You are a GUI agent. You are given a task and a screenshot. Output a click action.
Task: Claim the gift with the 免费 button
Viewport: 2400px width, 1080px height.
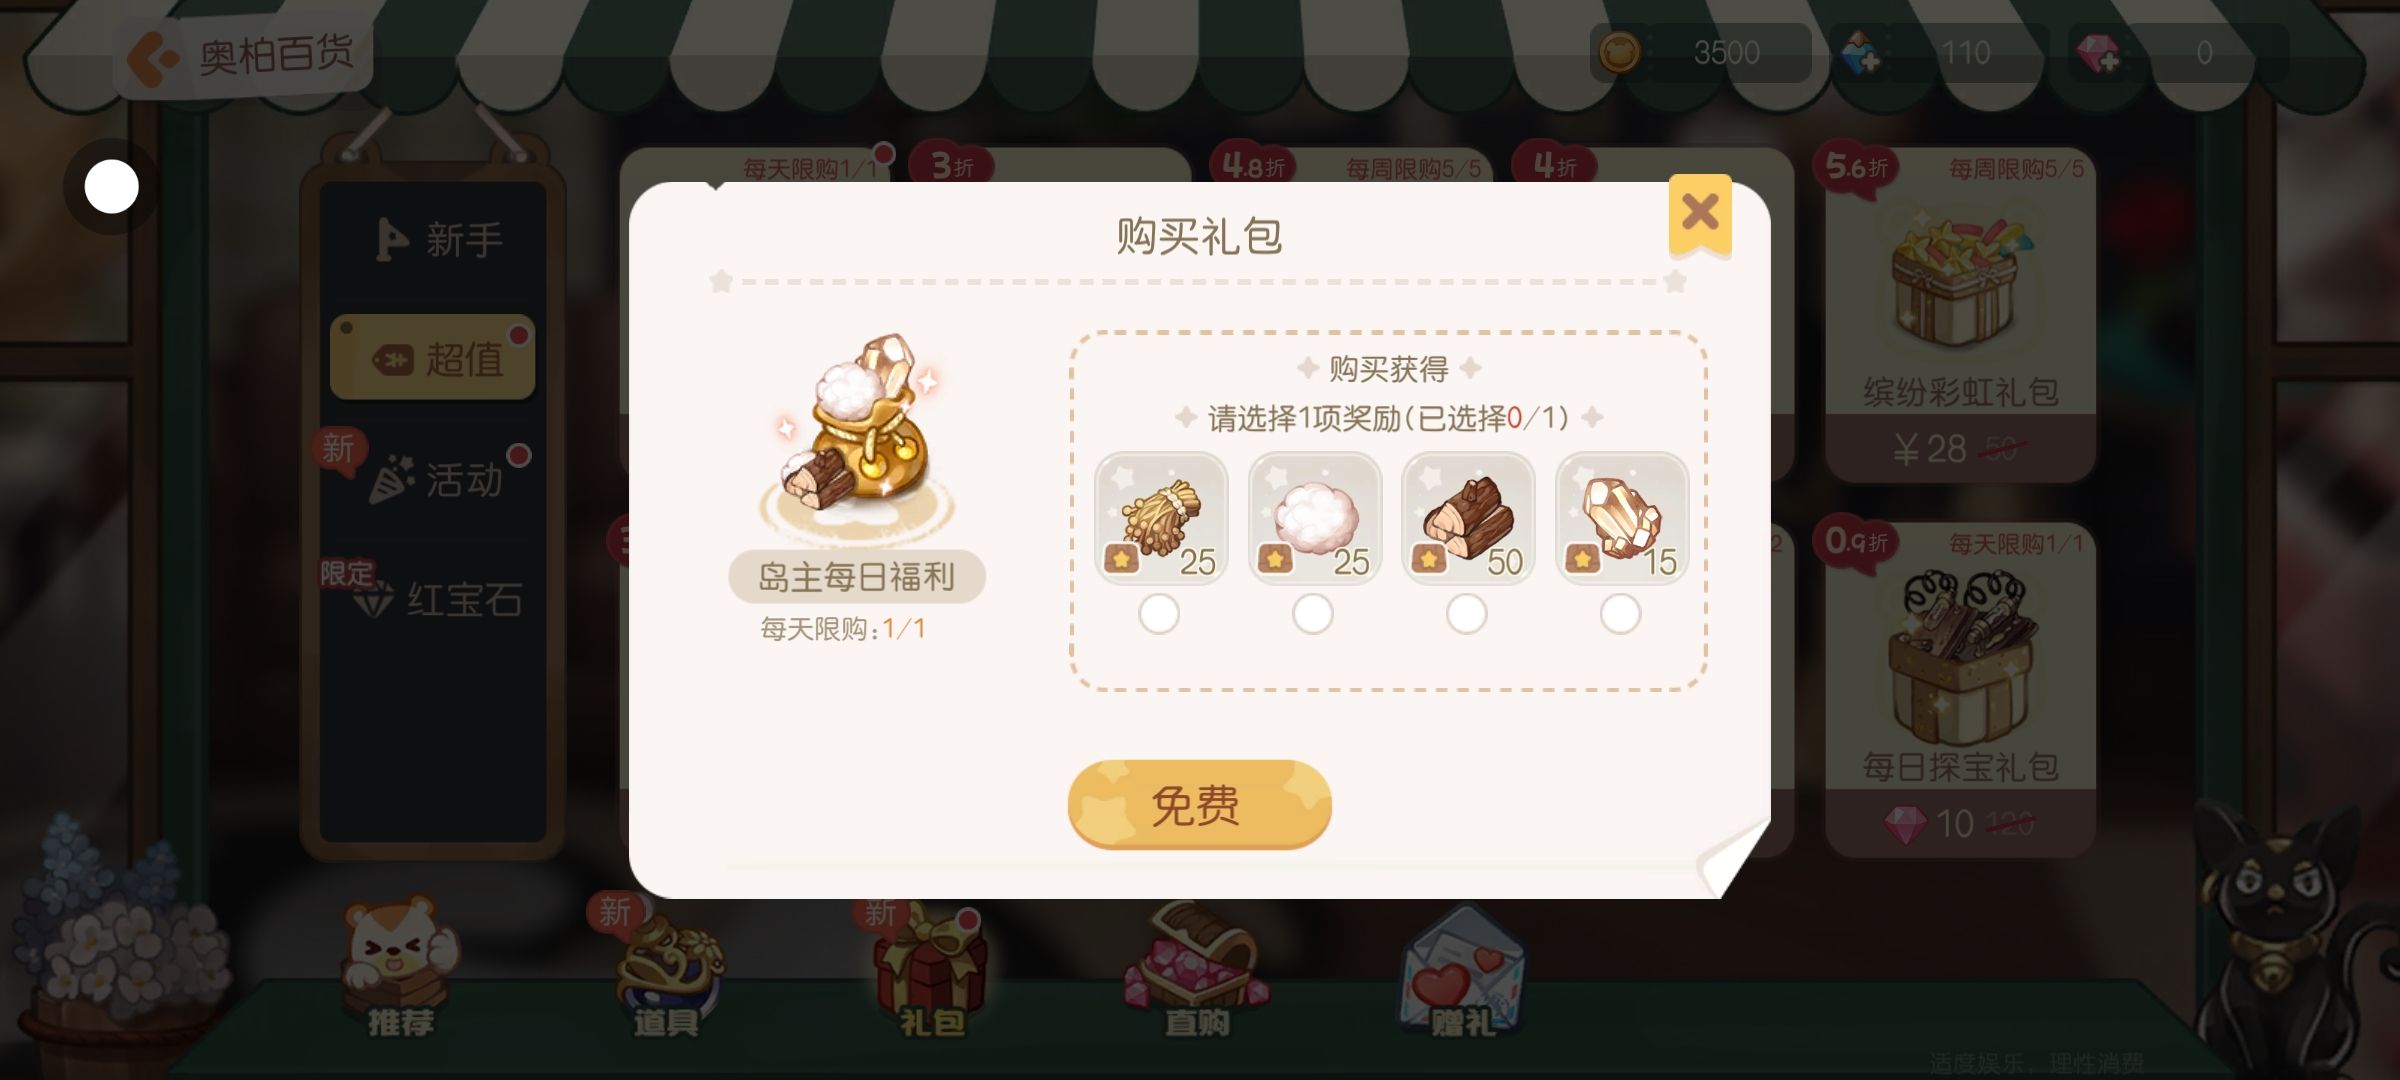pyautogui.click(x=1199, y=804)
